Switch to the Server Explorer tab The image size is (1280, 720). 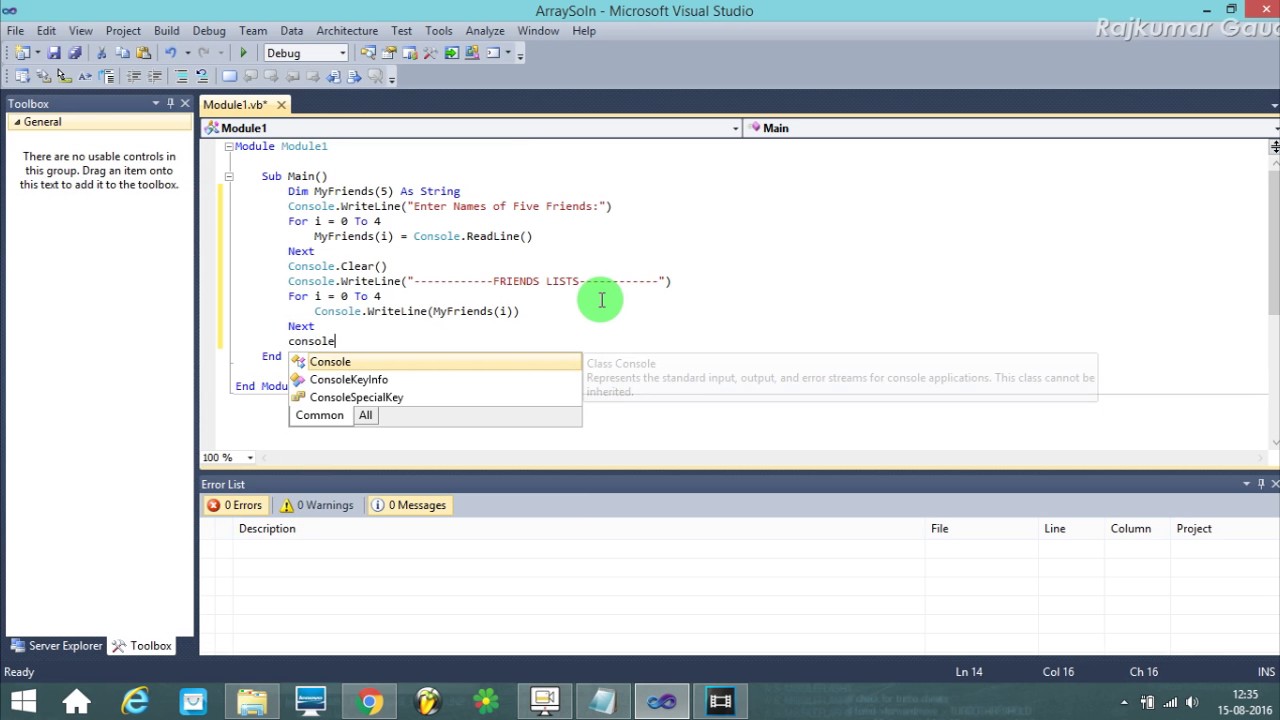[56, 646]
